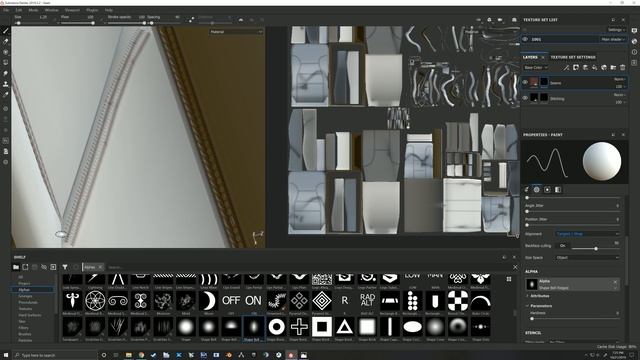Open the Shelf filter funnel icon
640x360 pixels.
pyautogui.click(x=64, y=267)
